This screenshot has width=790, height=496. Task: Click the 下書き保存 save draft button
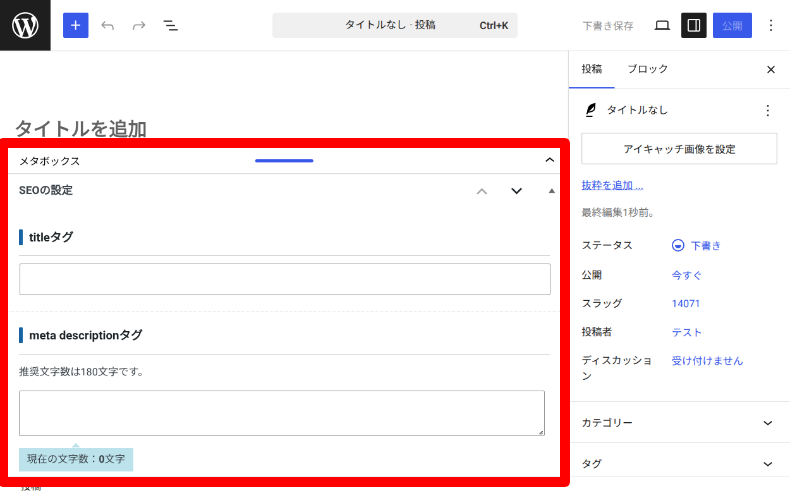(x=608, y=26)
